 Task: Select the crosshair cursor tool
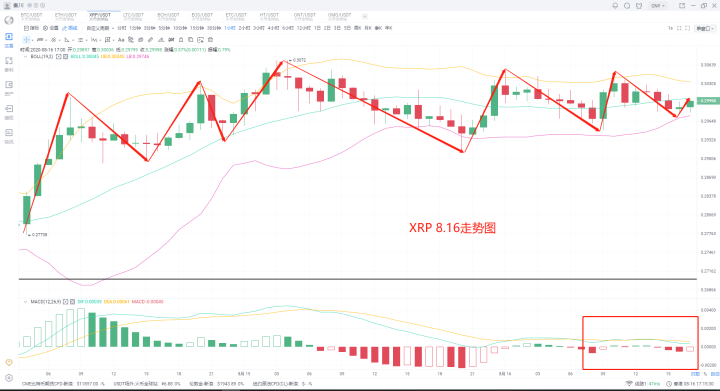pyautogui.click(x=27, y=40)
